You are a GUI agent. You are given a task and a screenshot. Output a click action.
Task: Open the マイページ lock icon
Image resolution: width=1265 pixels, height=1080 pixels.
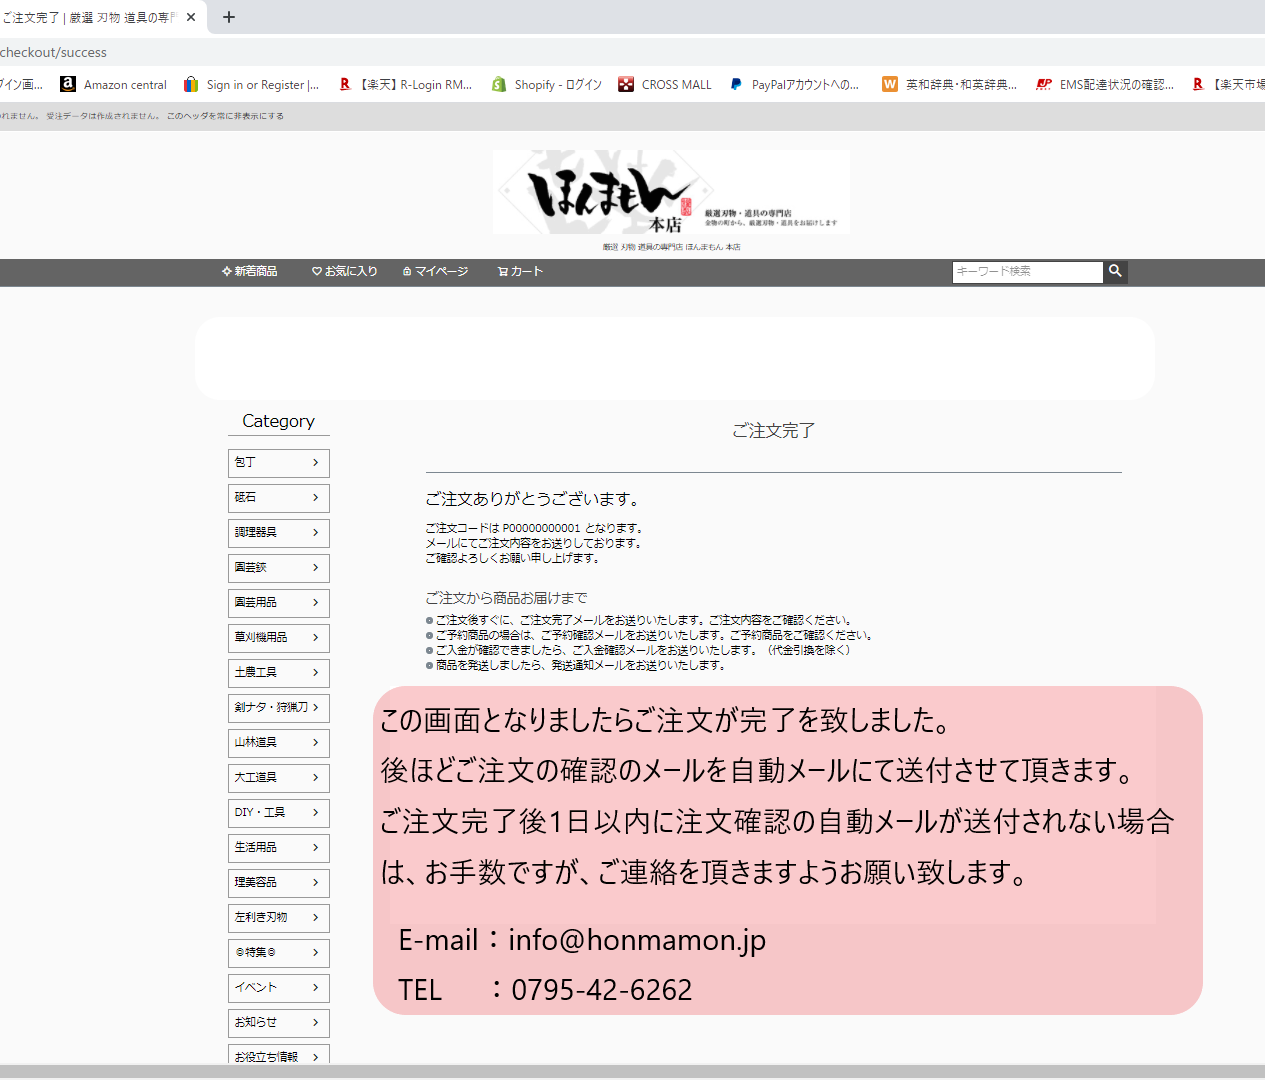tap(406, 271)
